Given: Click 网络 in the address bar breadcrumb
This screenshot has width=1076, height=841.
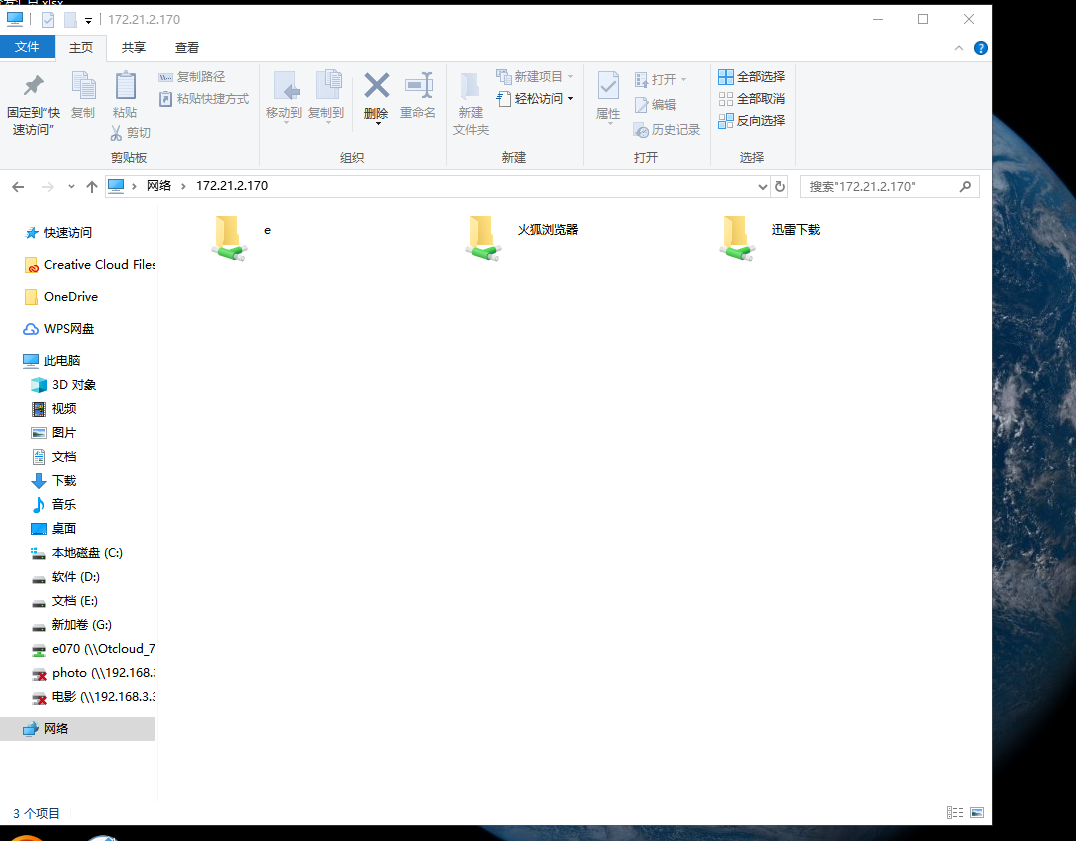Looking at the screenshot, I should (x=159, y=186).
